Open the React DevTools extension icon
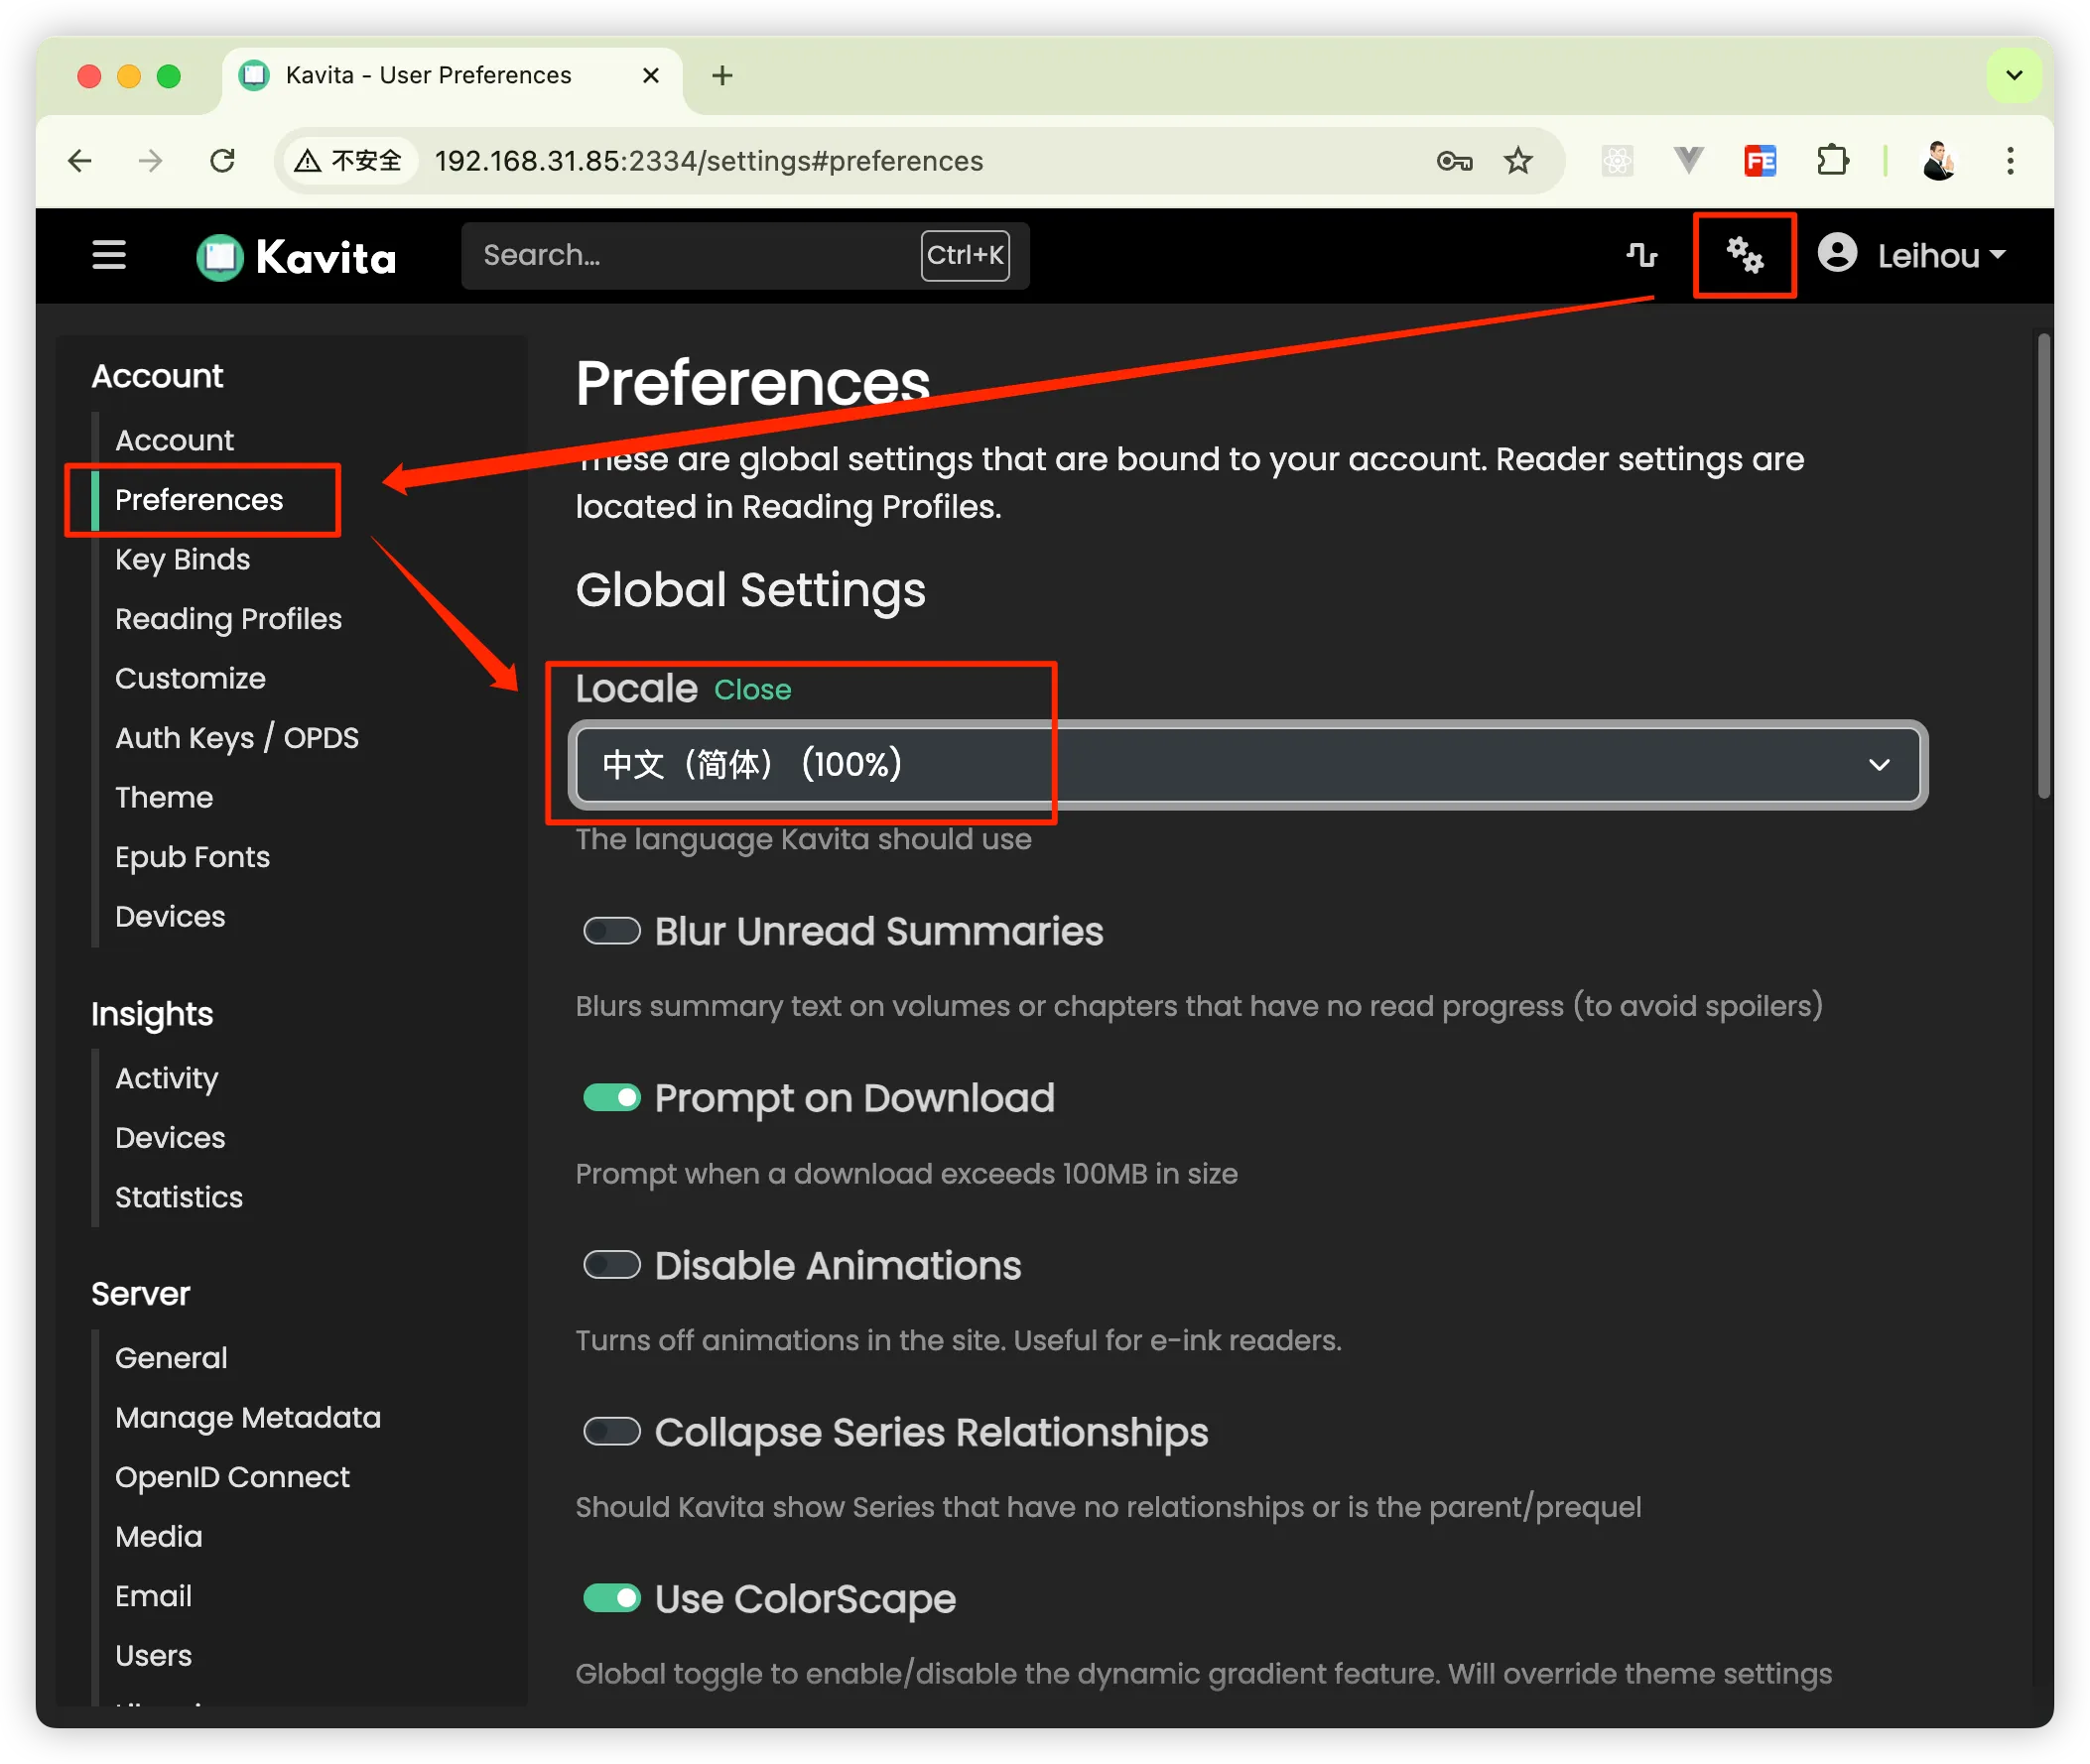Image resolution: width=2090 pixels, height=1764 pixels. (1617, 161)
